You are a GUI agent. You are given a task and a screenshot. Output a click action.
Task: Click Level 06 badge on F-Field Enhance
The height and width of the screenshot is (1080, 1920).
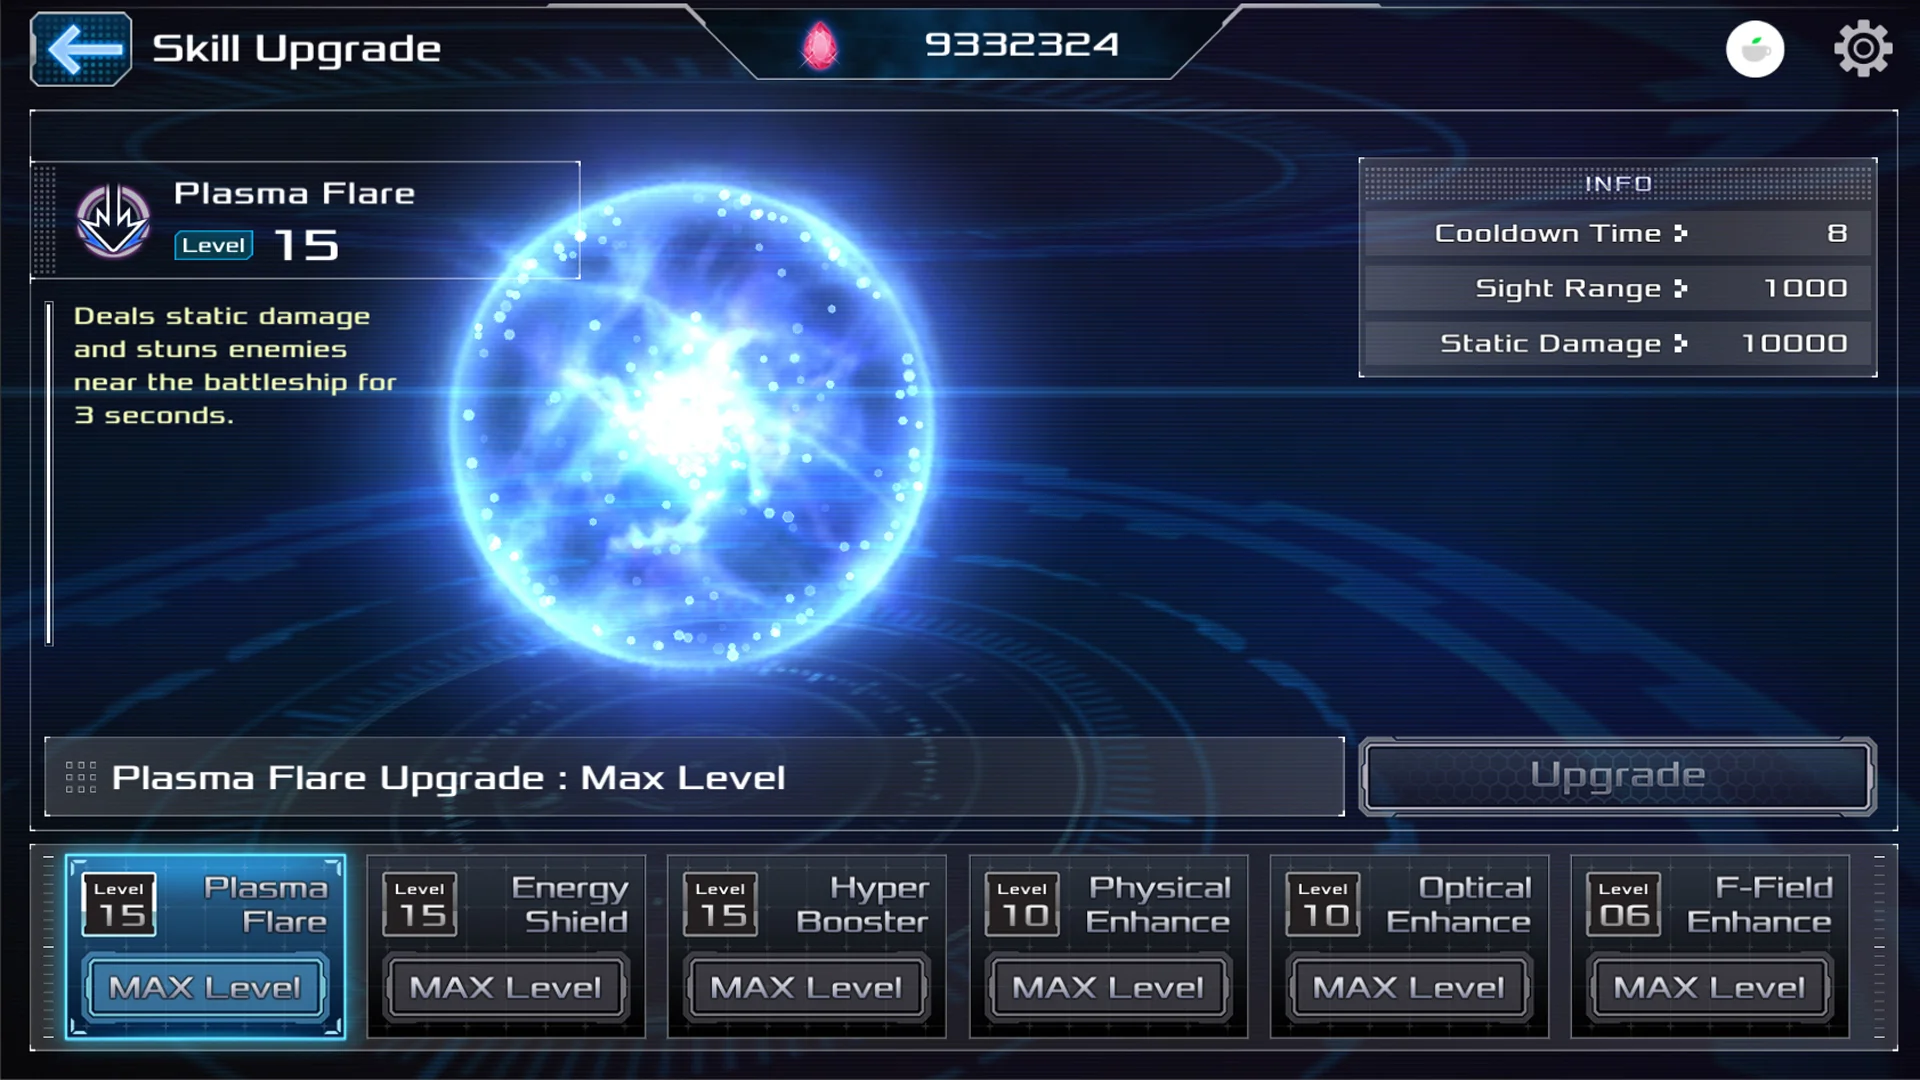click(x=1623, y=904)
